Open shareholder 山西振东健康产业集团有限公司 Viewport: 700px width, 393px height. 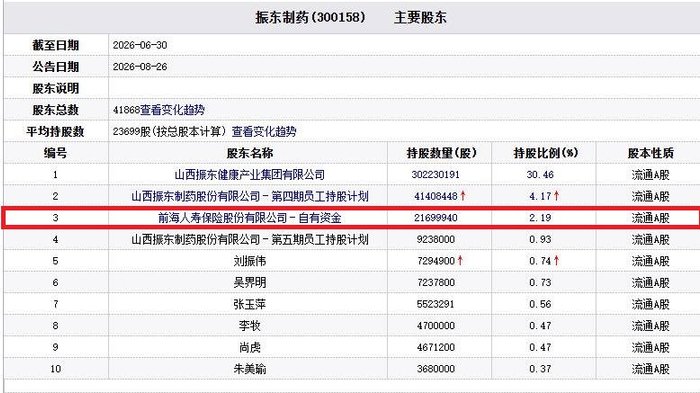250,175
